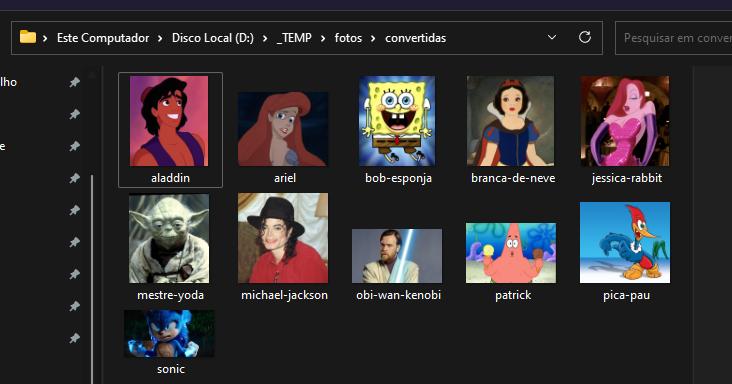This screenshot has width=732, height=384.
Task: Expand chevron before 'Este Computador' breadcrumb
Action: click(45, 38)
